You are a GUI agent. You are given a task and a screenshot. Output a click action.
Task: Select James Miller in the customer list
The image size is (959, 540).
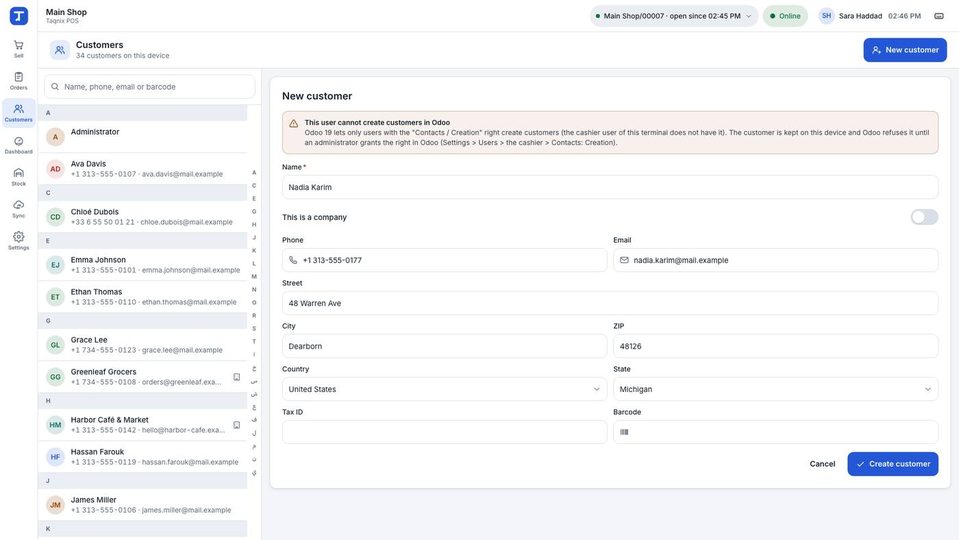tap(143, 505)
